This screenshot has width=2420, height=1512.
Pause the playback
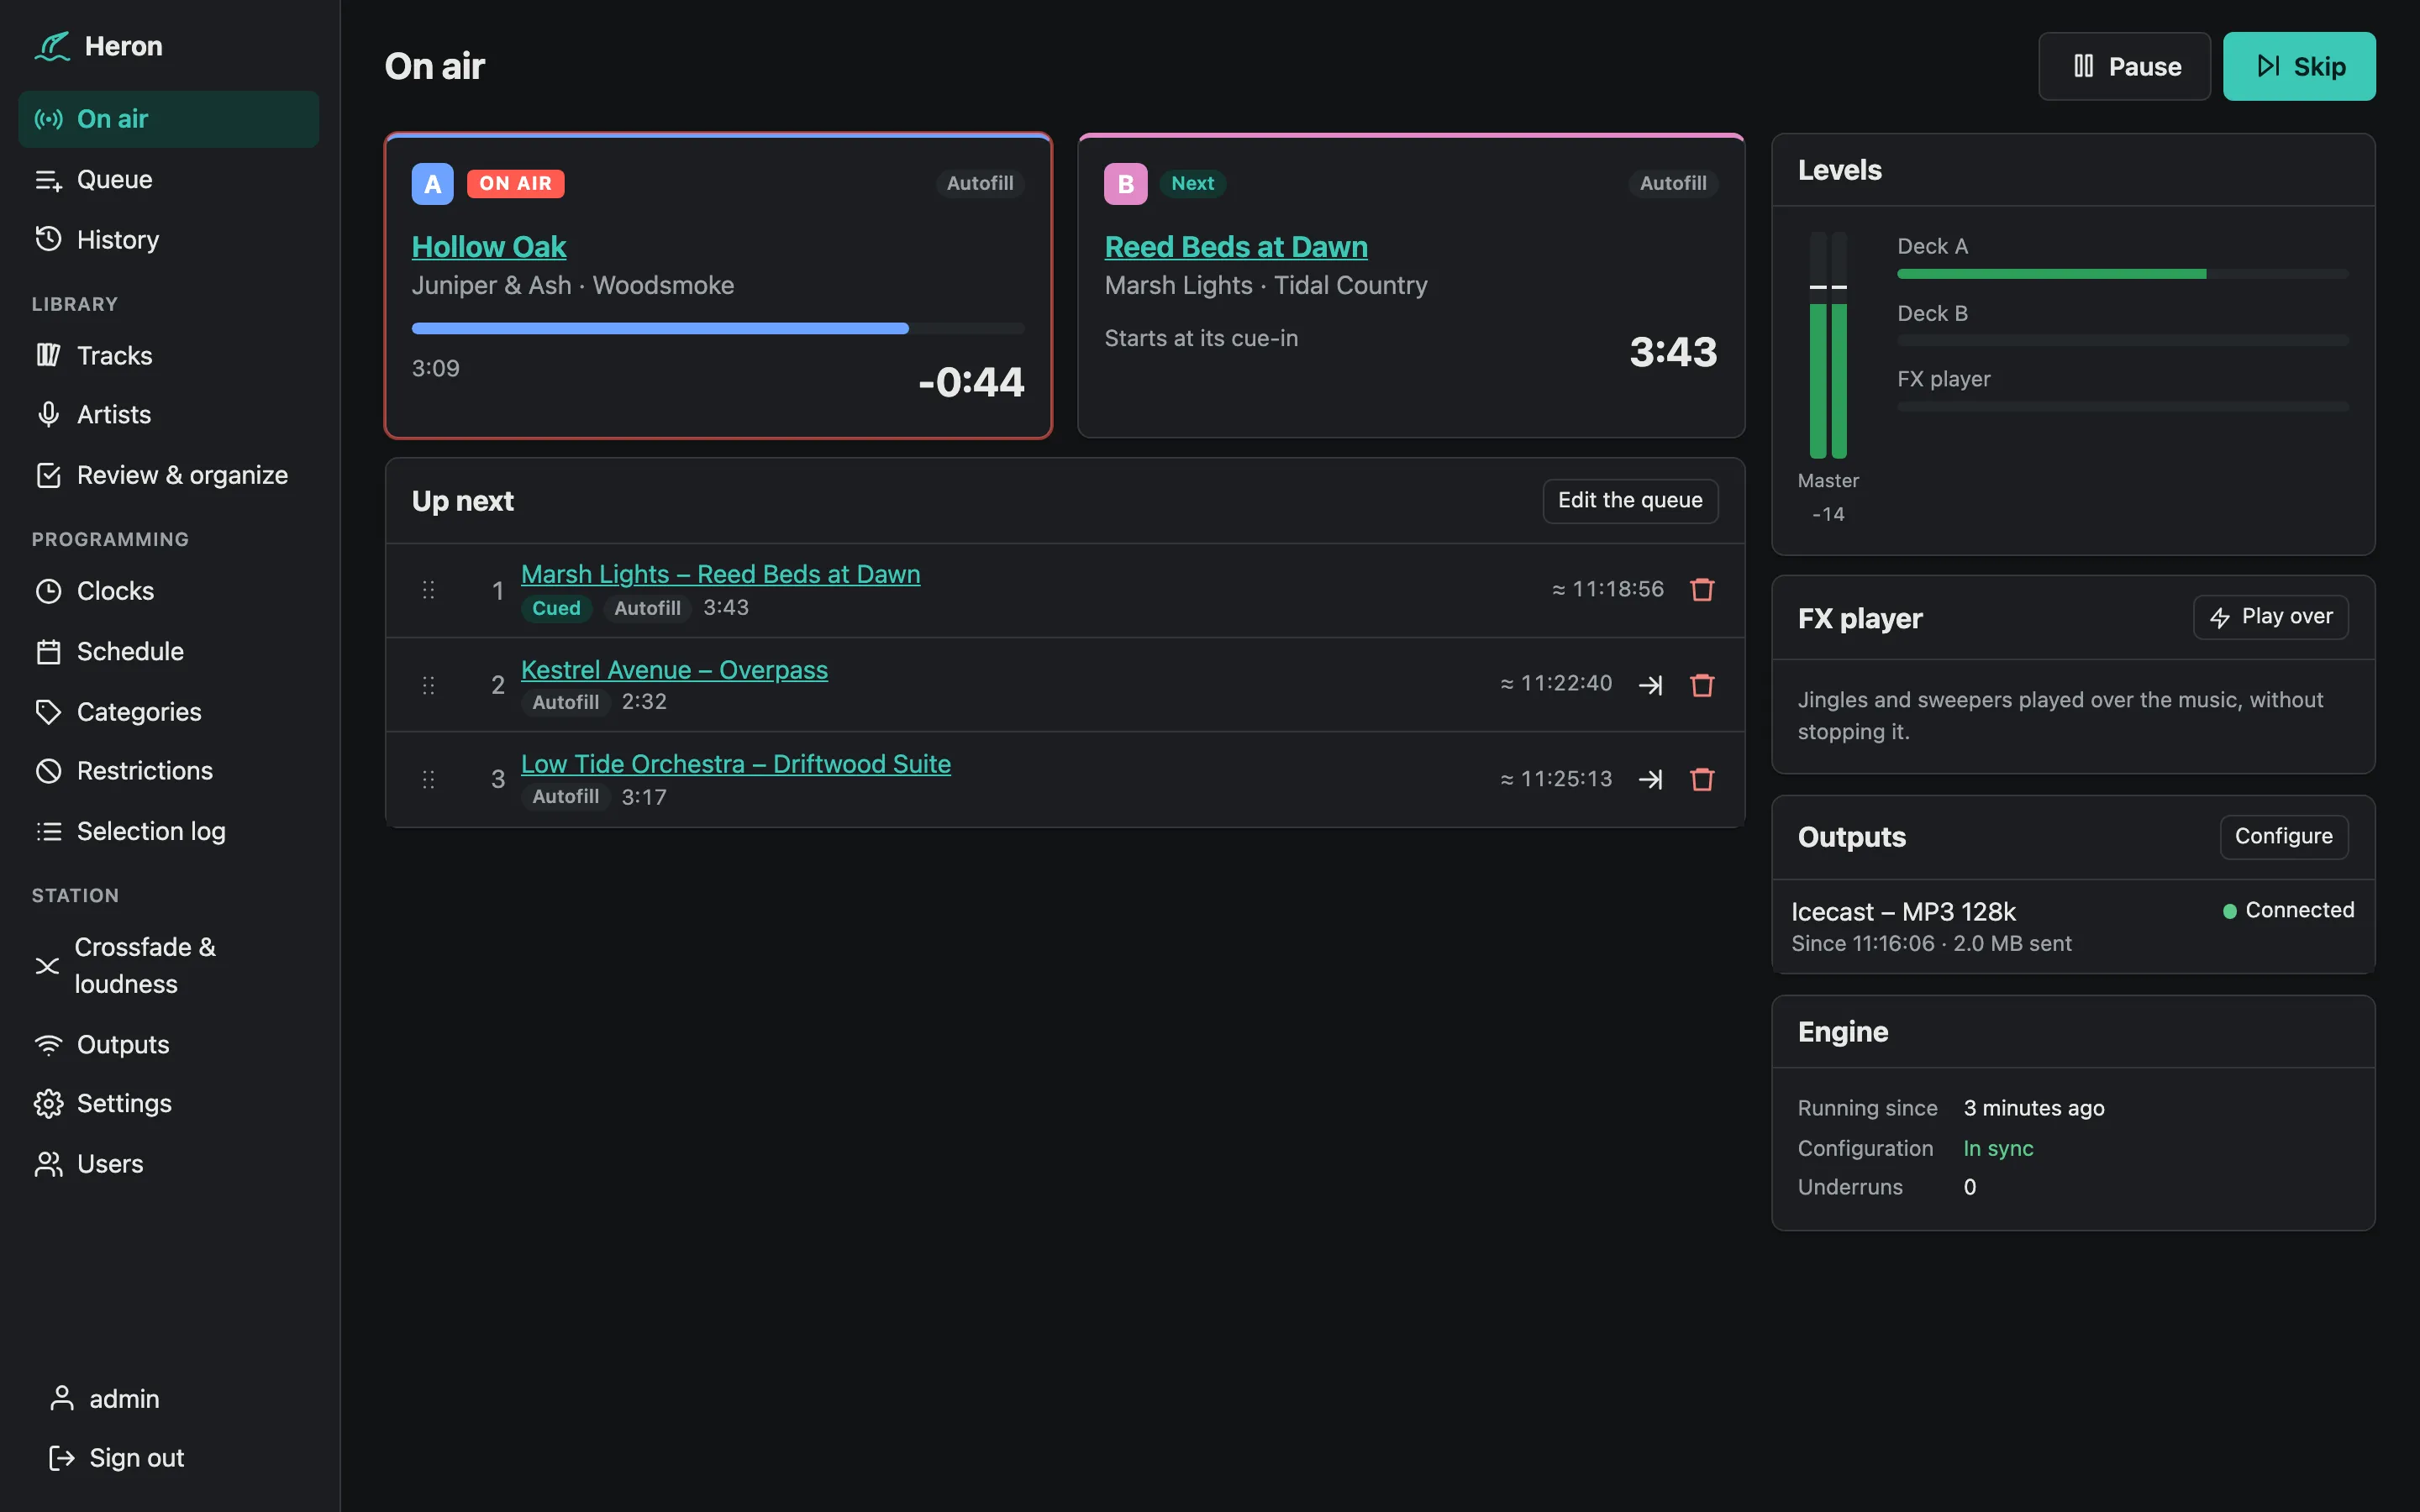[x=2124, y=66]
